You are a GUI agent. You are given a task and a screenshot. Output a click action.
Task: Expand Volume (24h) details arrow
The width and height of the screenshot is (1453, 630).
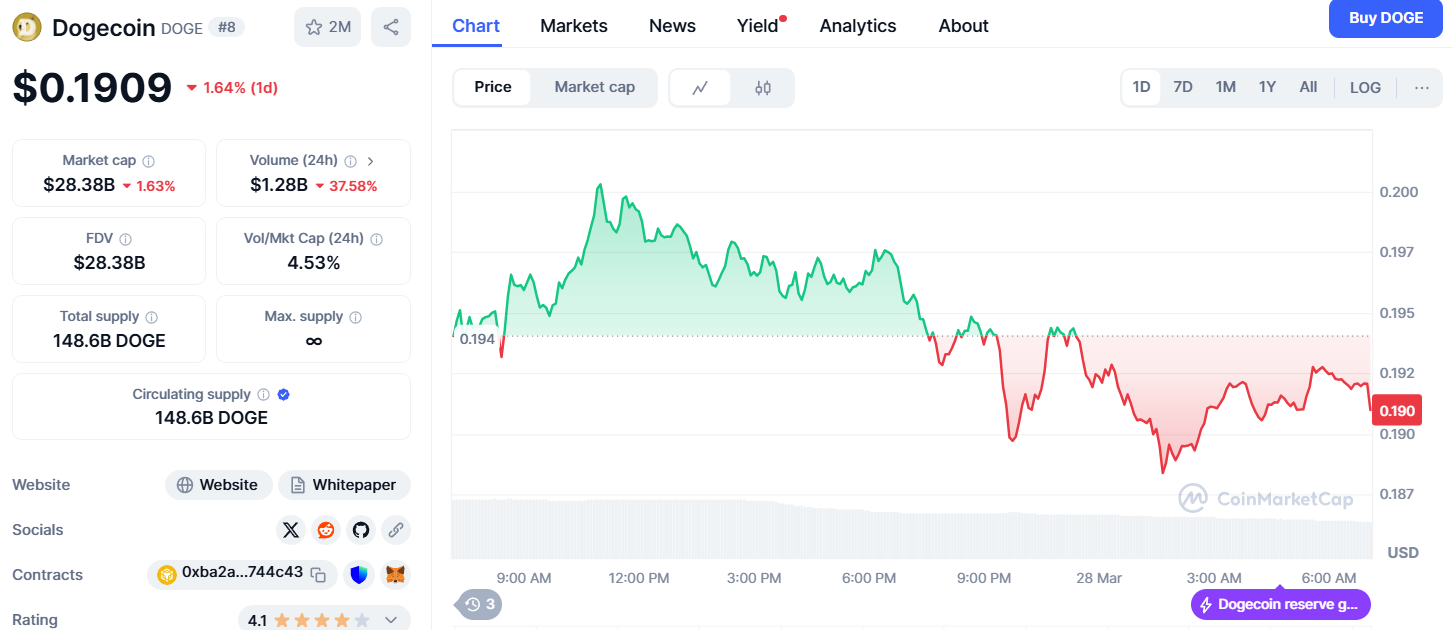point(371,161)
